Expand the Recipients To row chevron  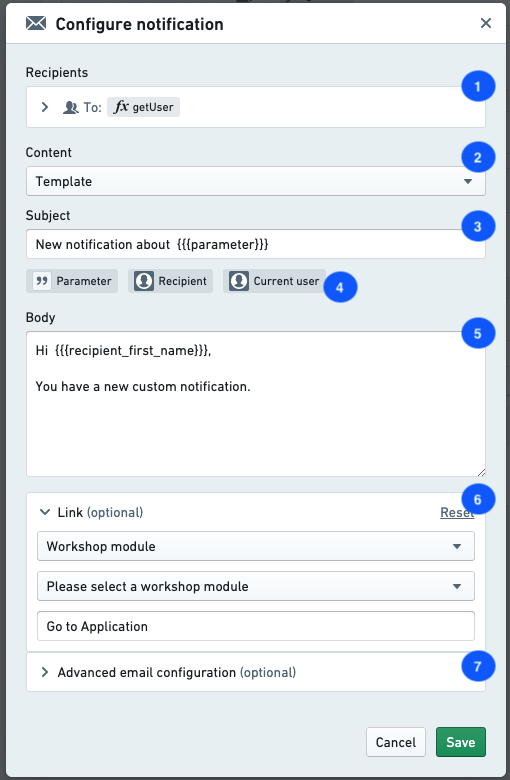pos(45,107)
